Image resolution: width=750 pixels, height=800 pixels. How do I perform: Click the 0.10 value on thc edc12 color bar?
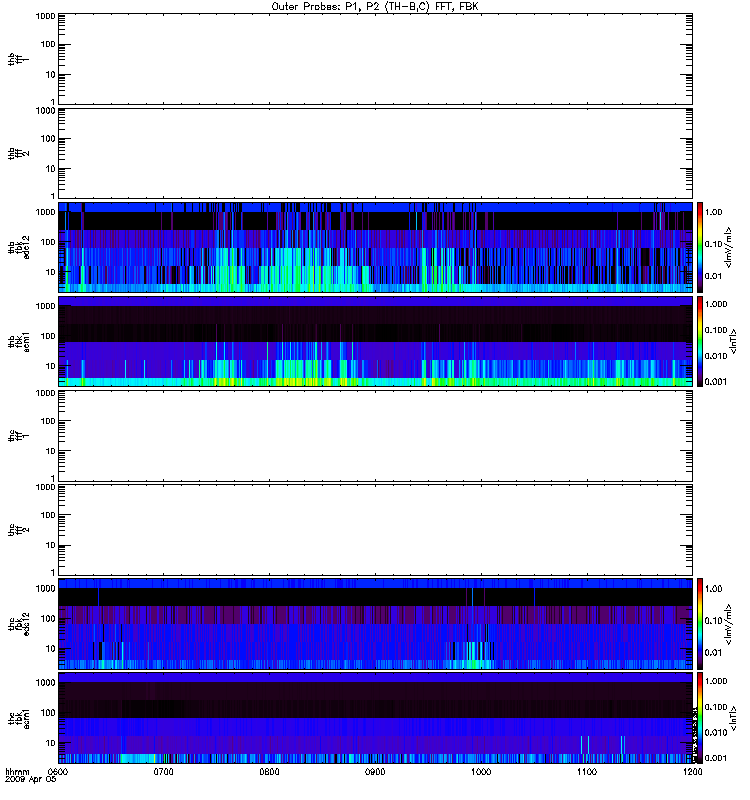pyautogui.click(x=713, y=620)
